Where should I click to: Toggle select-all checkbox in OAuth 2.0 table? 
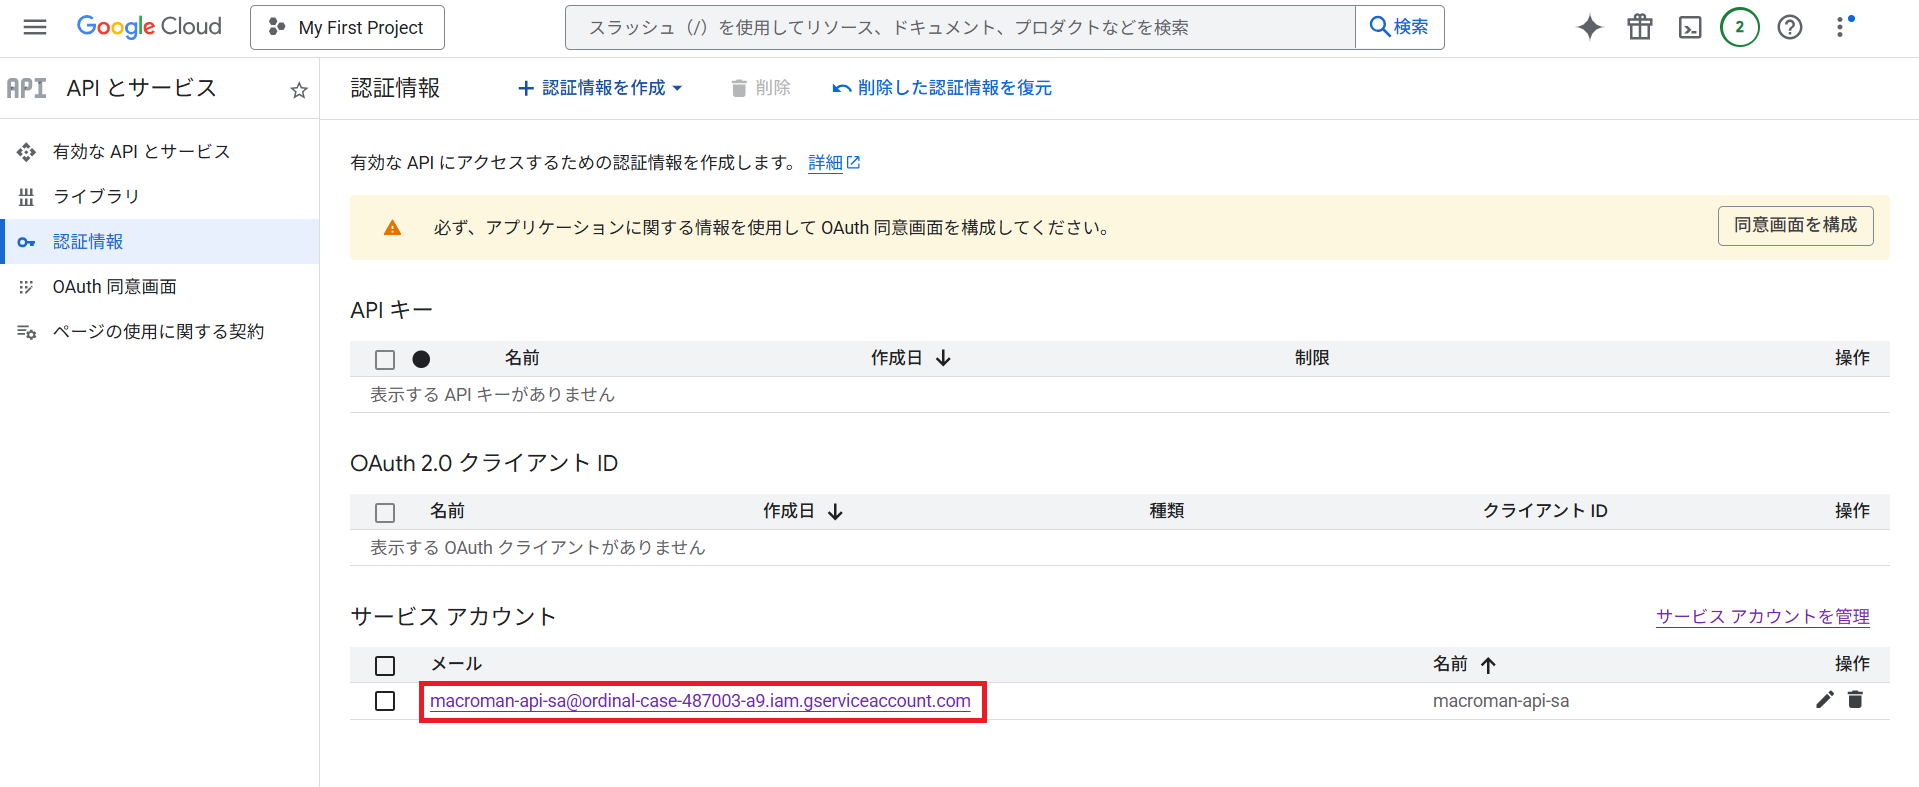[x=385, y=512]
